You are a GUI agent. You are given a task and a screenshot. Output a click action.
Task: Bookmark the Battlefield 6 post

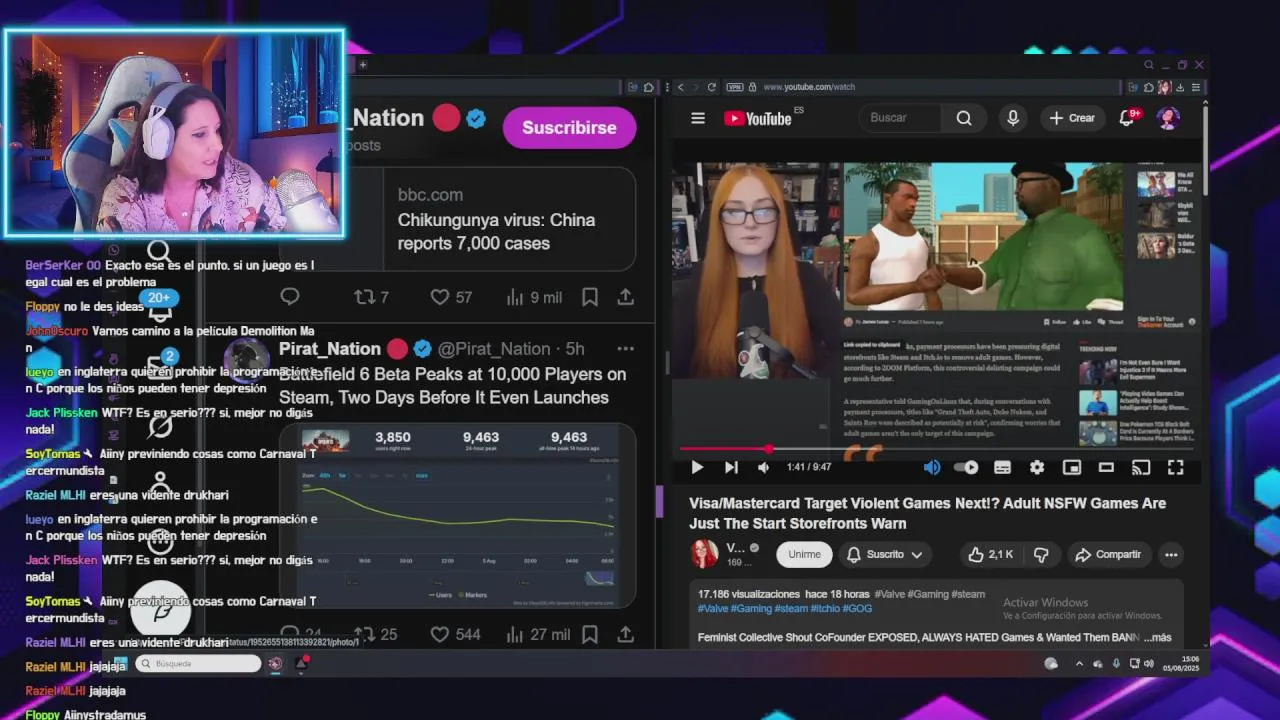coord(590,634)
